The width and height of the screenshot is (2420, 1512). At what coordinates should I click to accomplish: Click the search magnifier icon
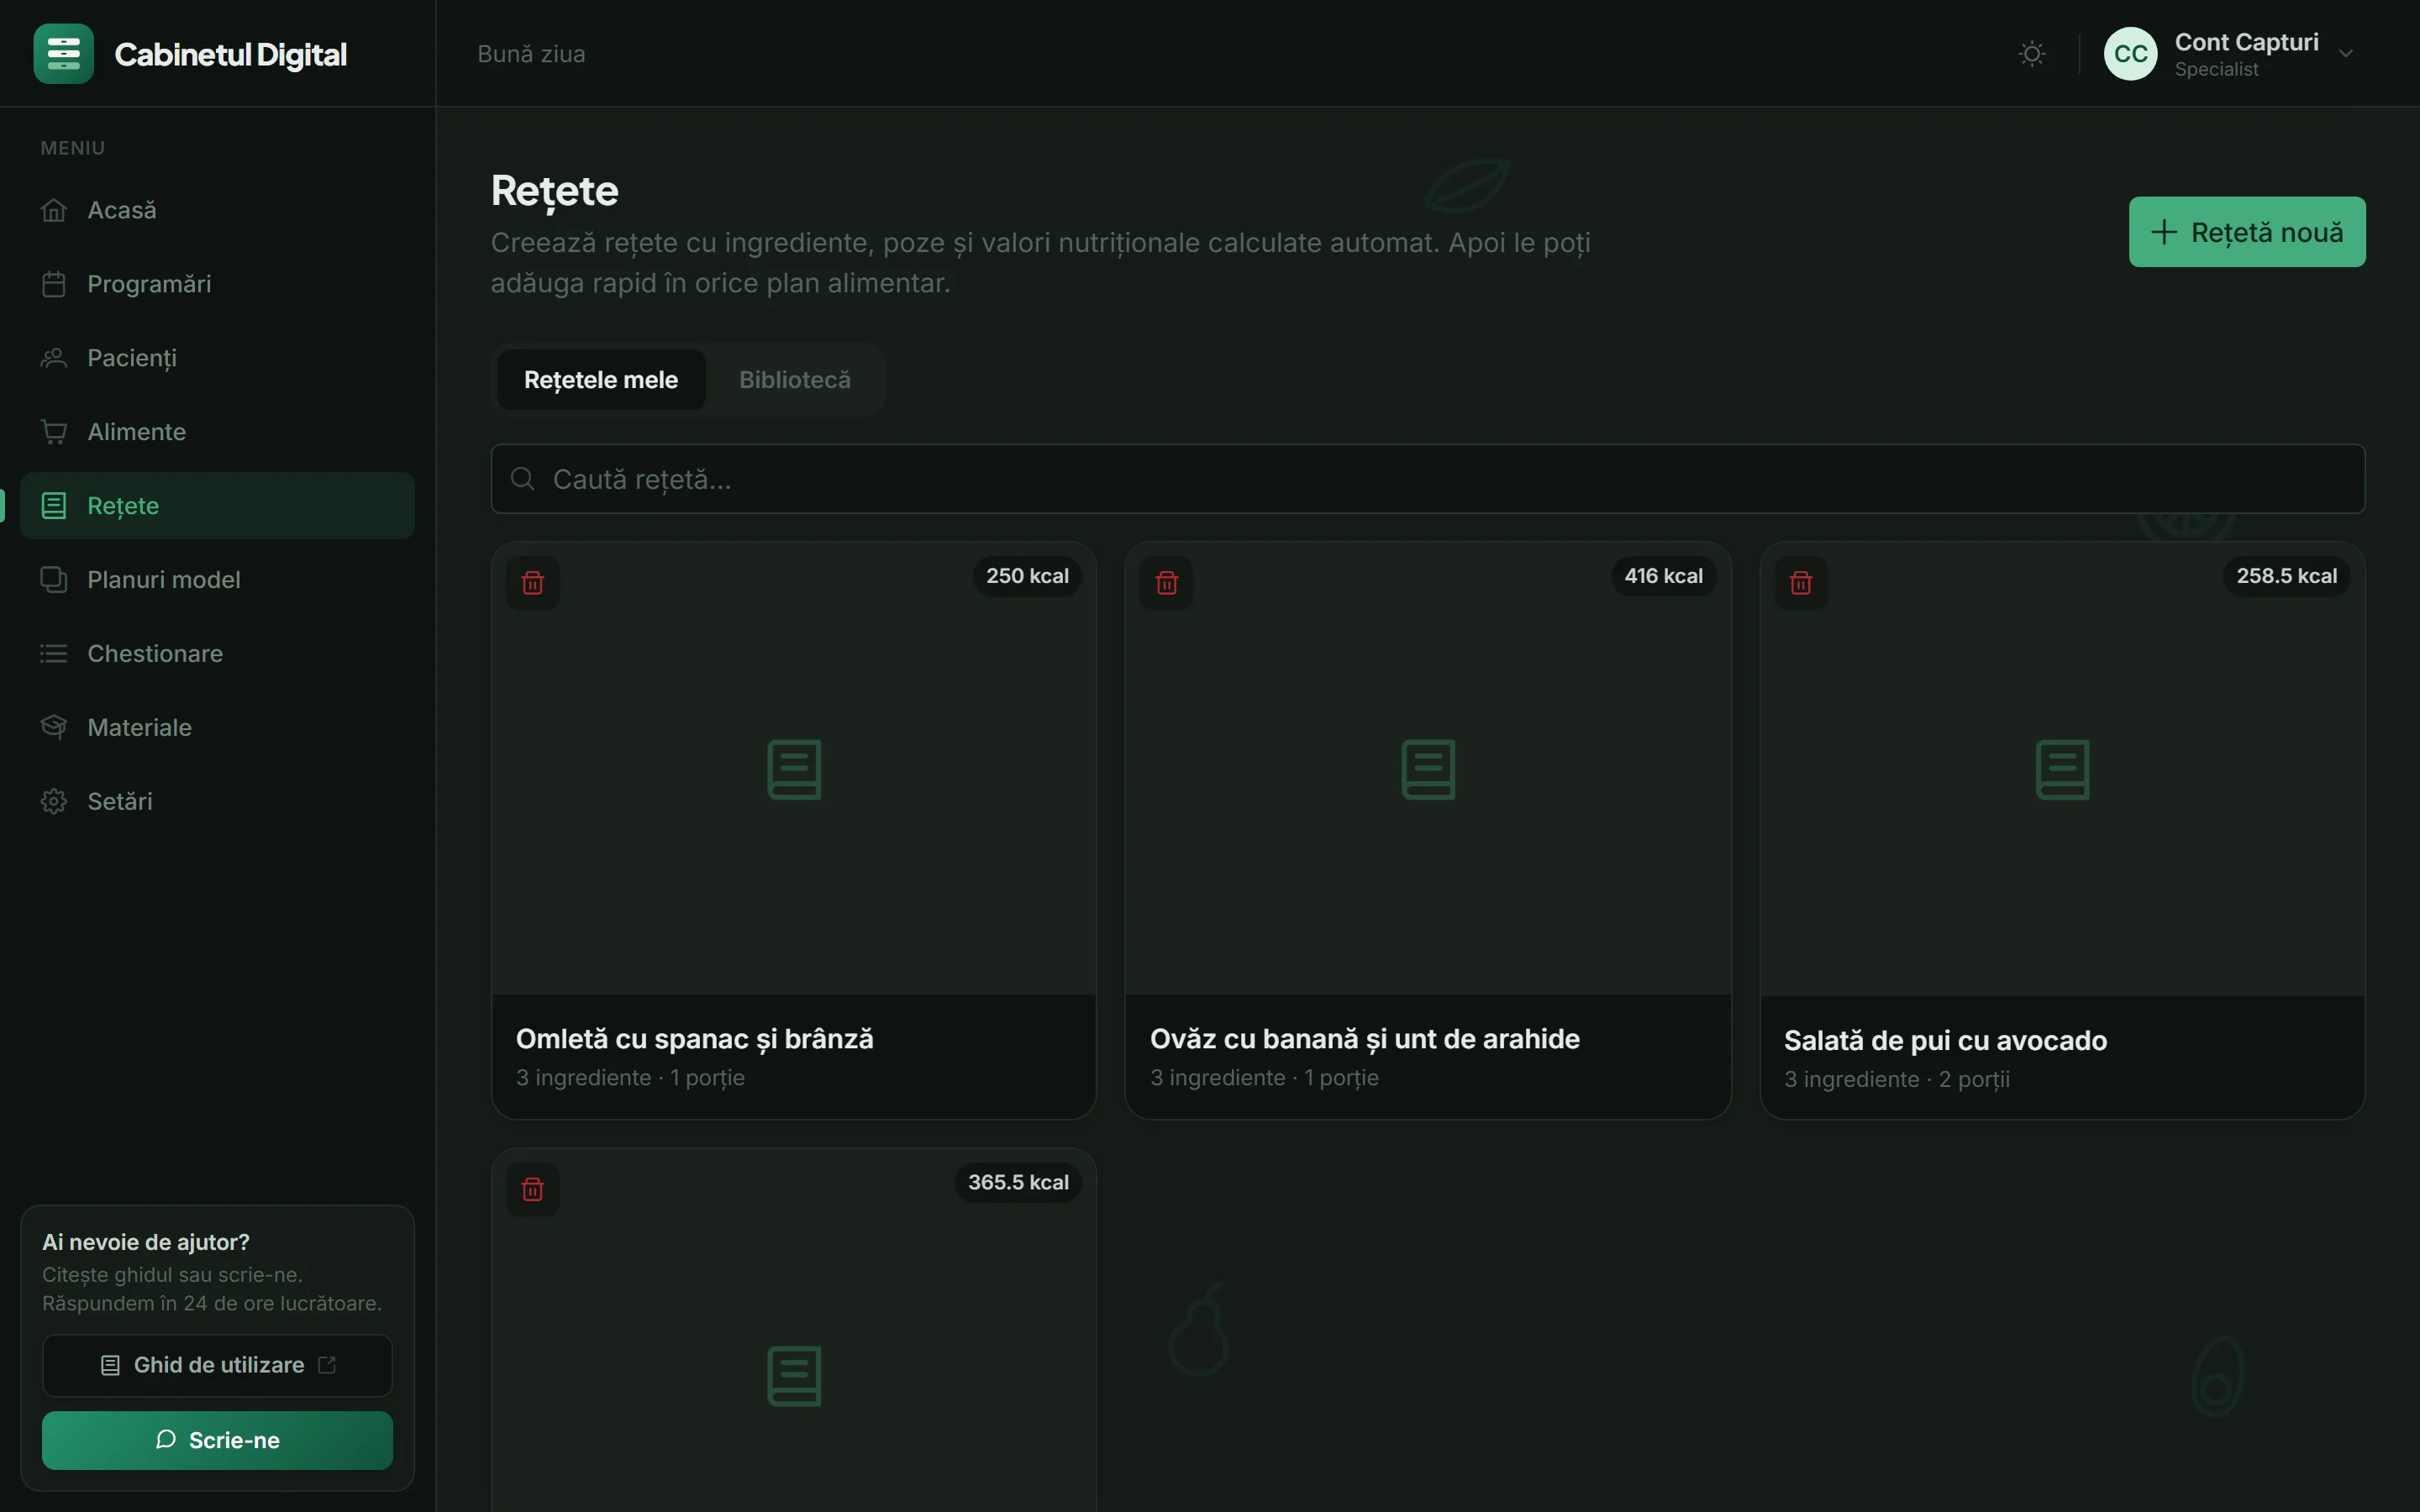523,479
